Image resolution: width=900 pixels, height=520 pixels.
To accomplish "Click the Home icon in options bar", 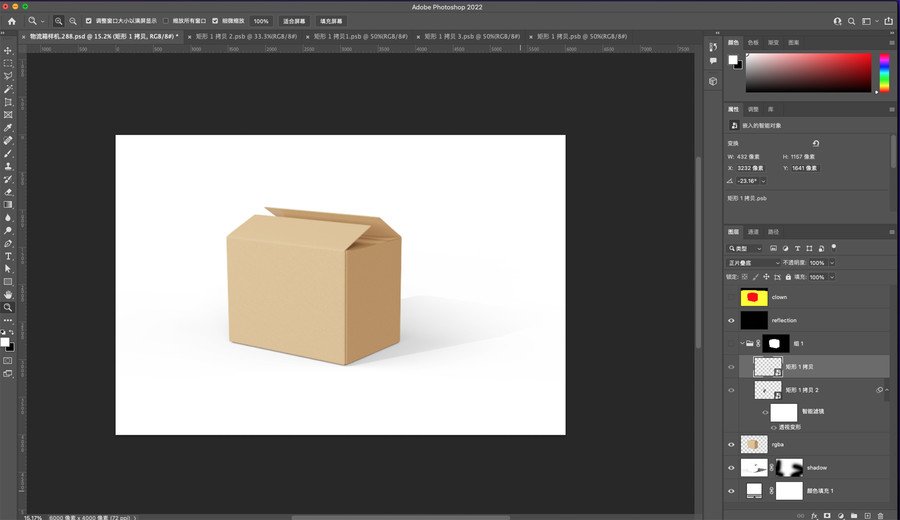I will point(11,21).
